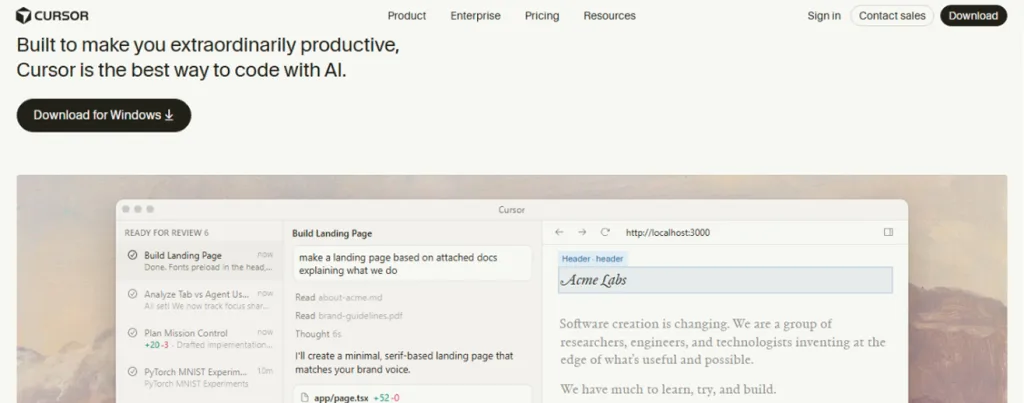This screenshot has height=403, width=1024.
Task: Click the 10m timestamp on PyTorch row
Action: pos(265,371)
